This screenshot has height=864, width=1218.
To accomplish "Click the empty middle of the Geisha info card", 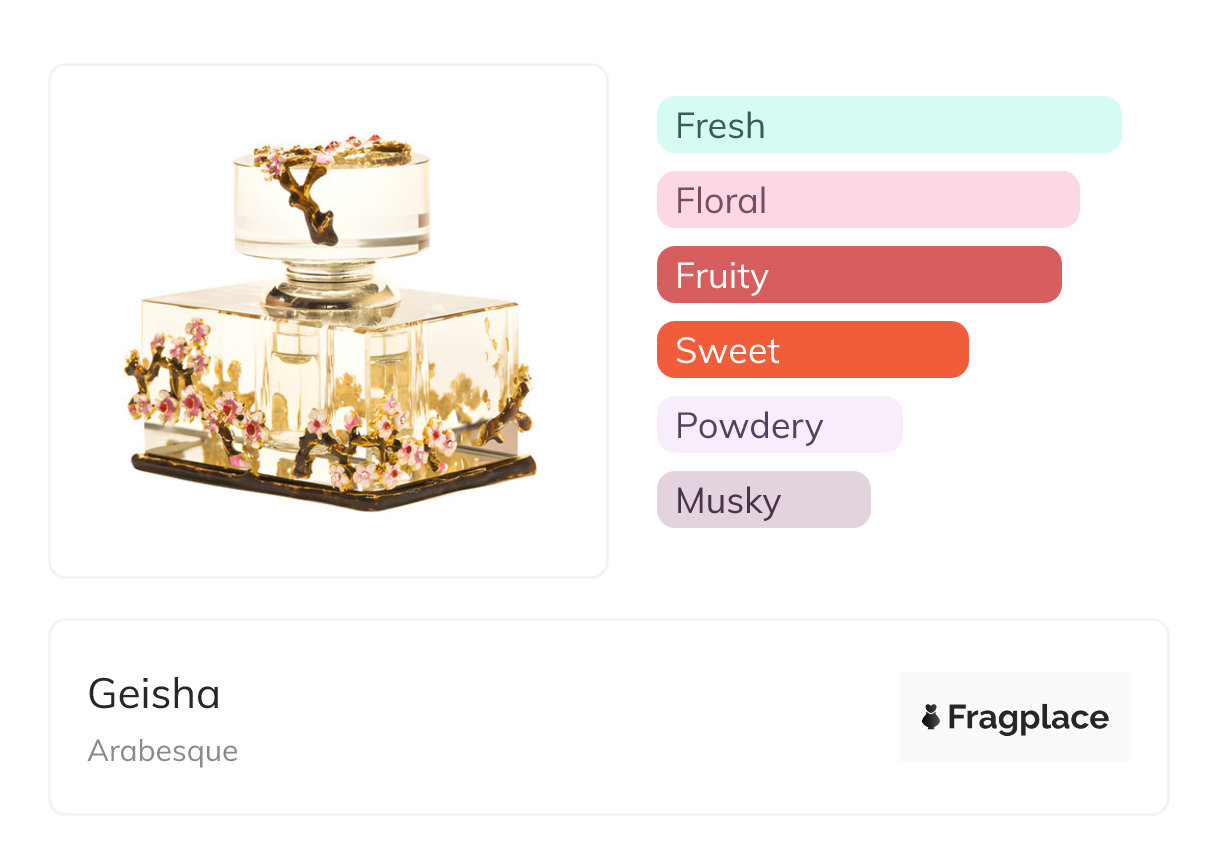I will point(560,717).
